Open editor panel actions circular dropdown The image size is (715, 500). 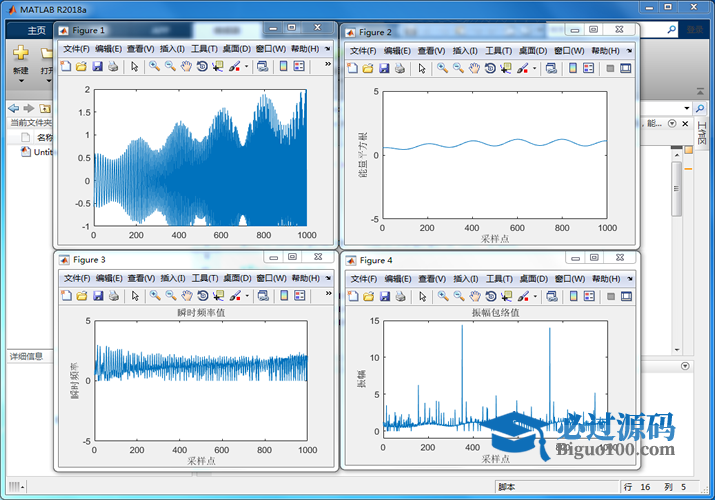click(672, 124)
